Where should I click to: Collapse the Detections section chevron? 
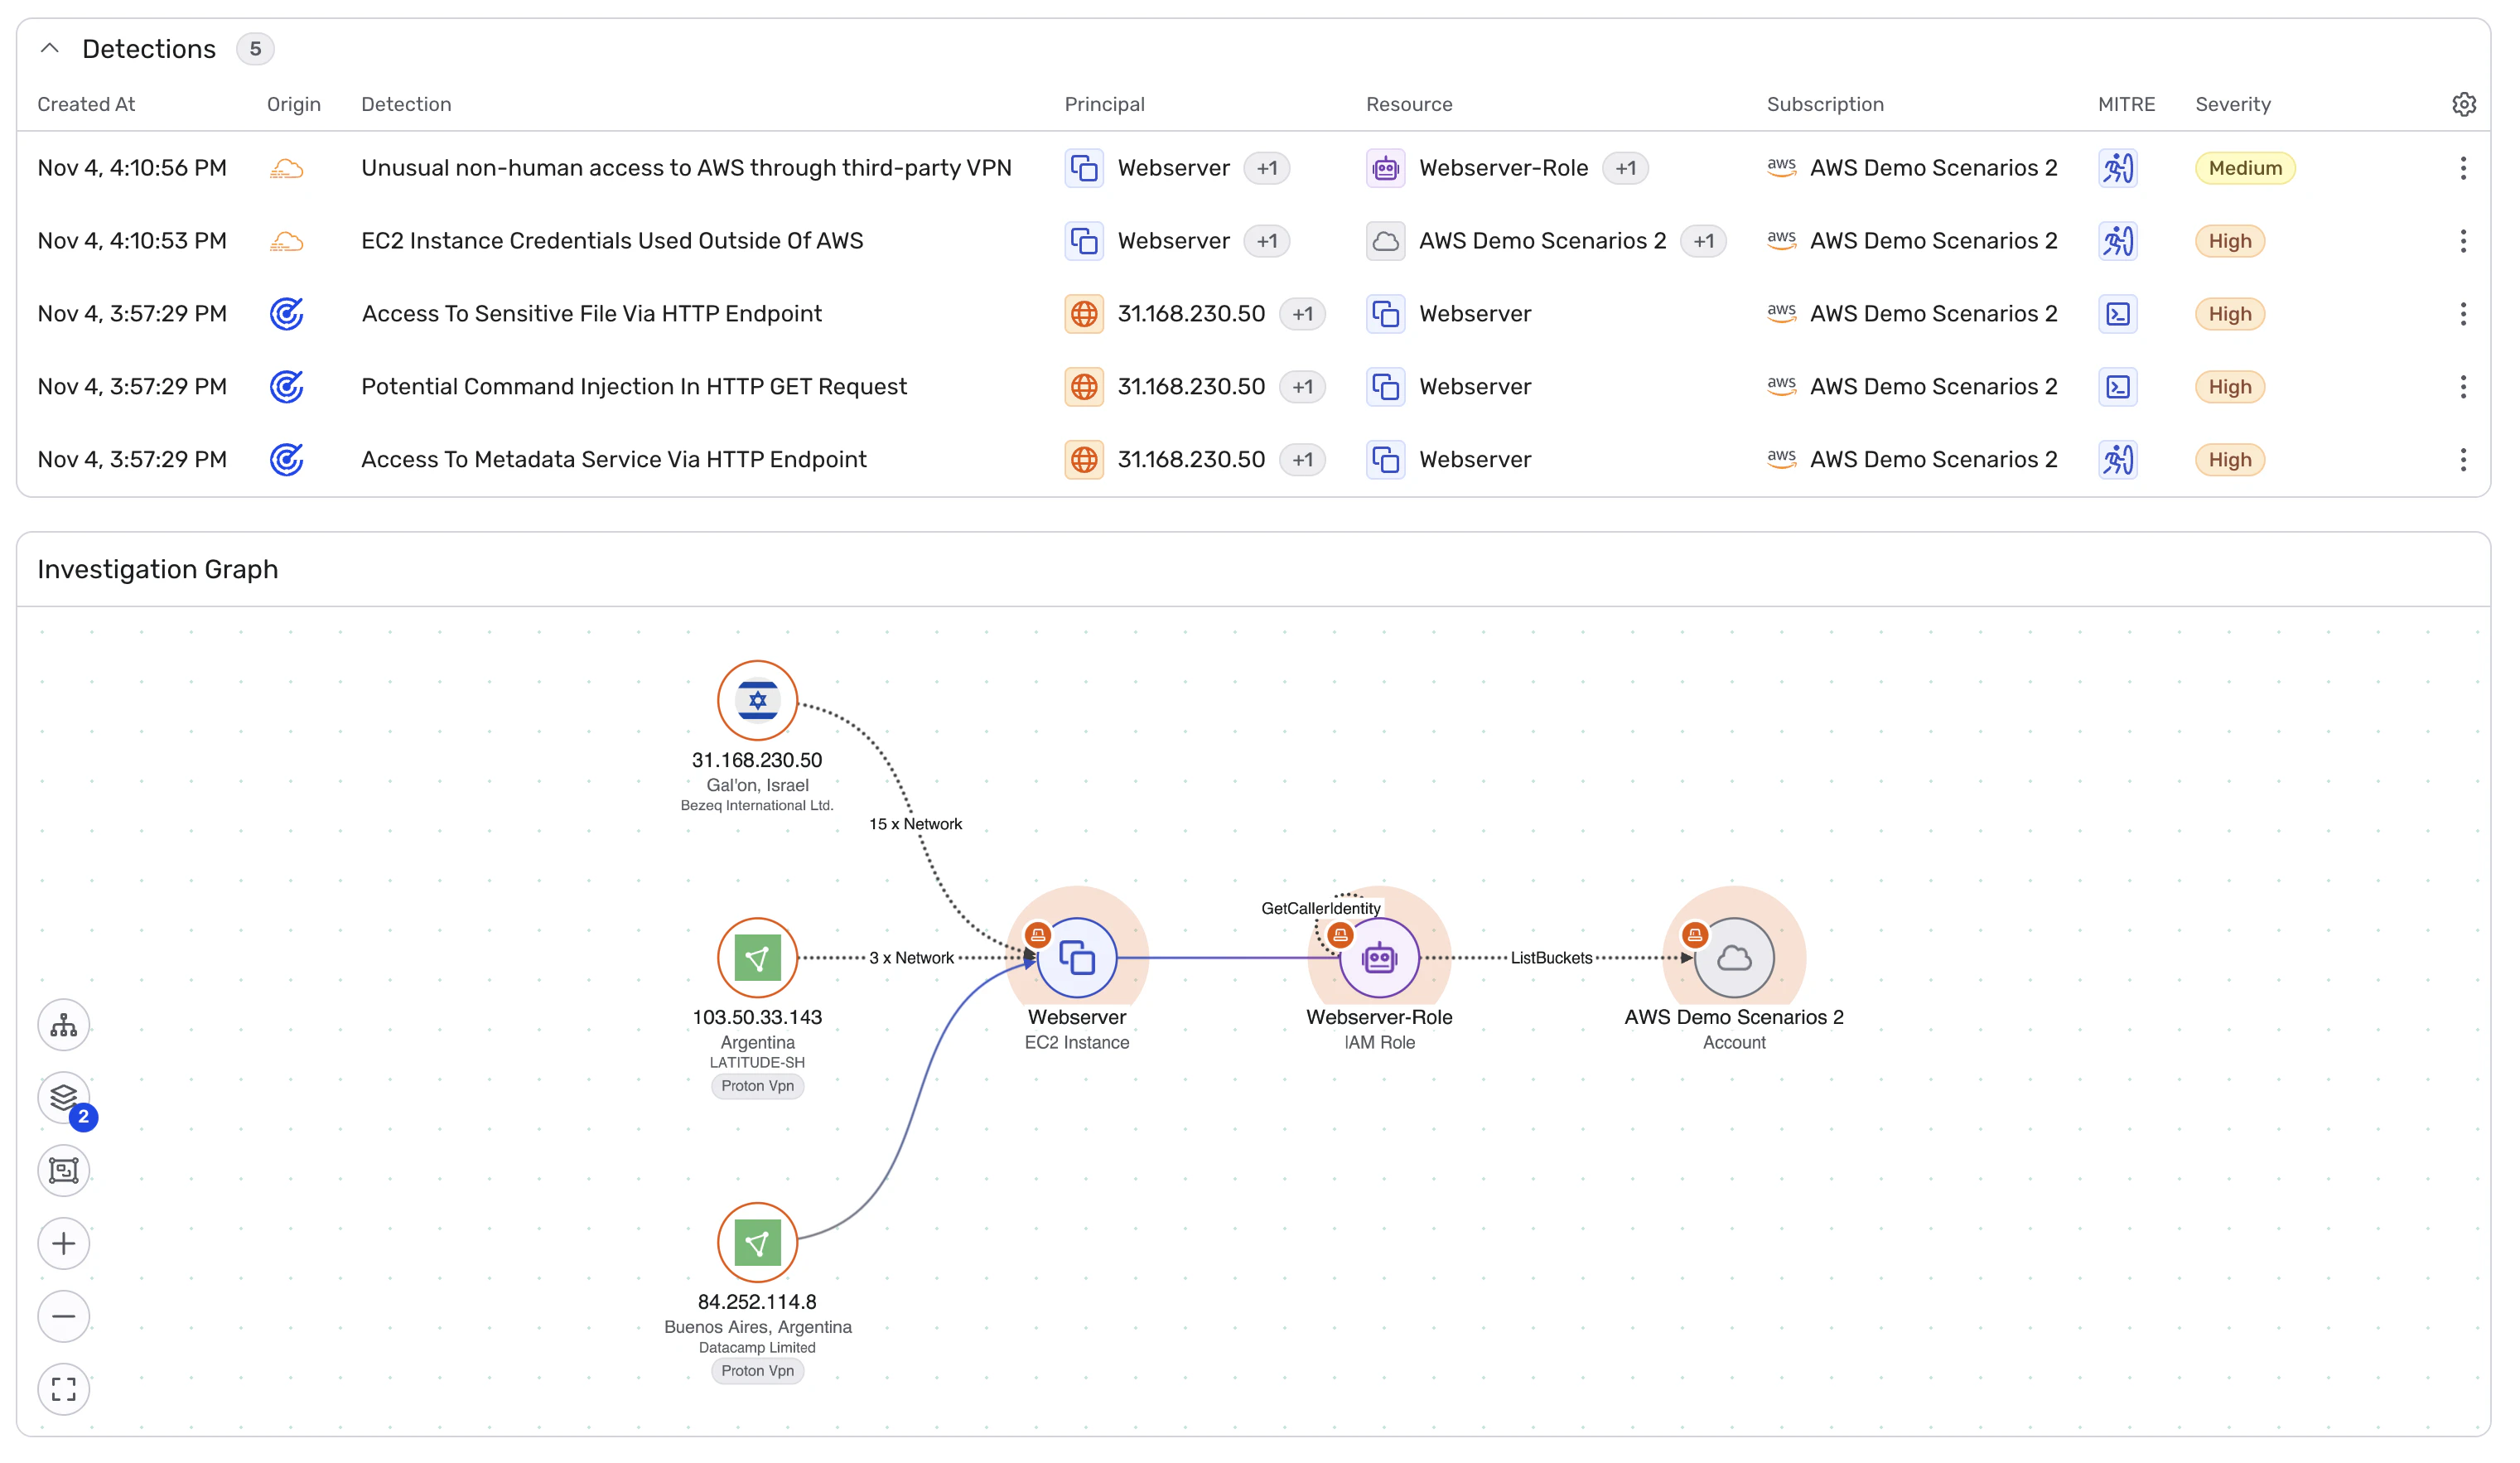49,48
